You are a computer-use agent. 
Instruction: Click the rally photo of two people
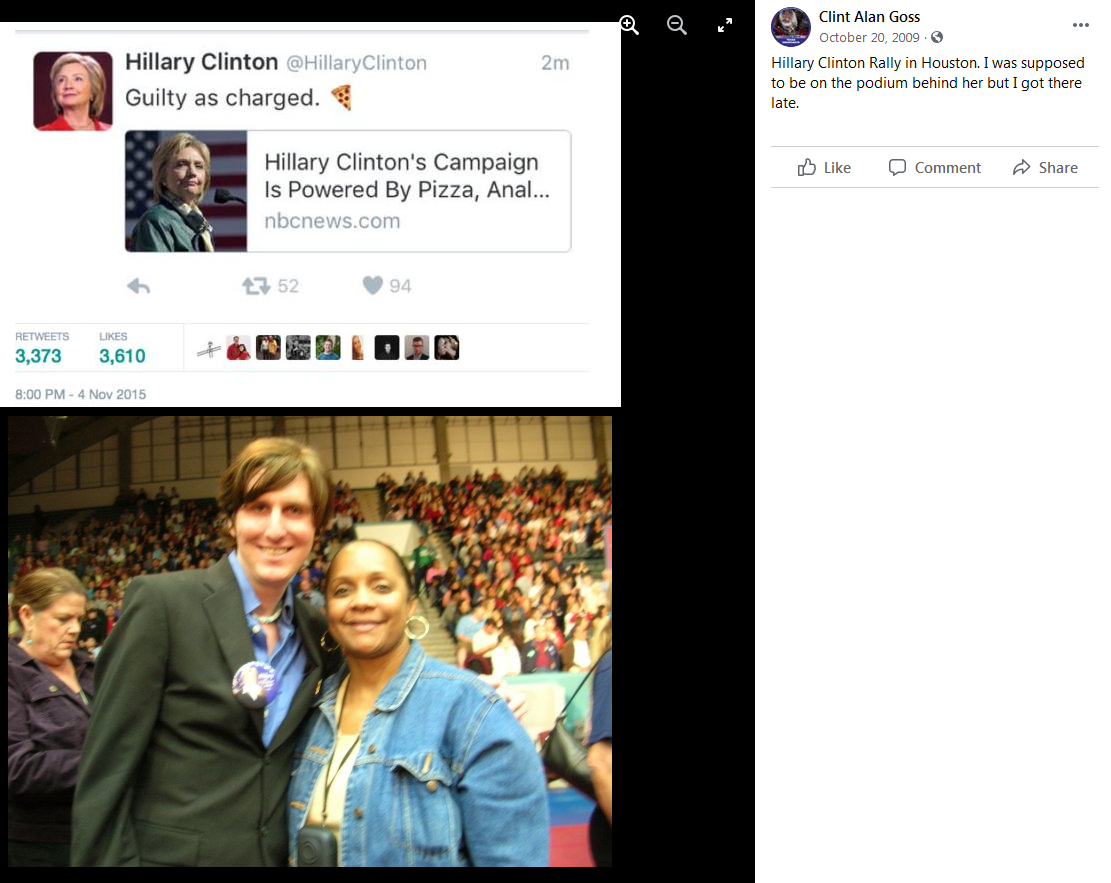pyautogui.click(x=310, y=641)
